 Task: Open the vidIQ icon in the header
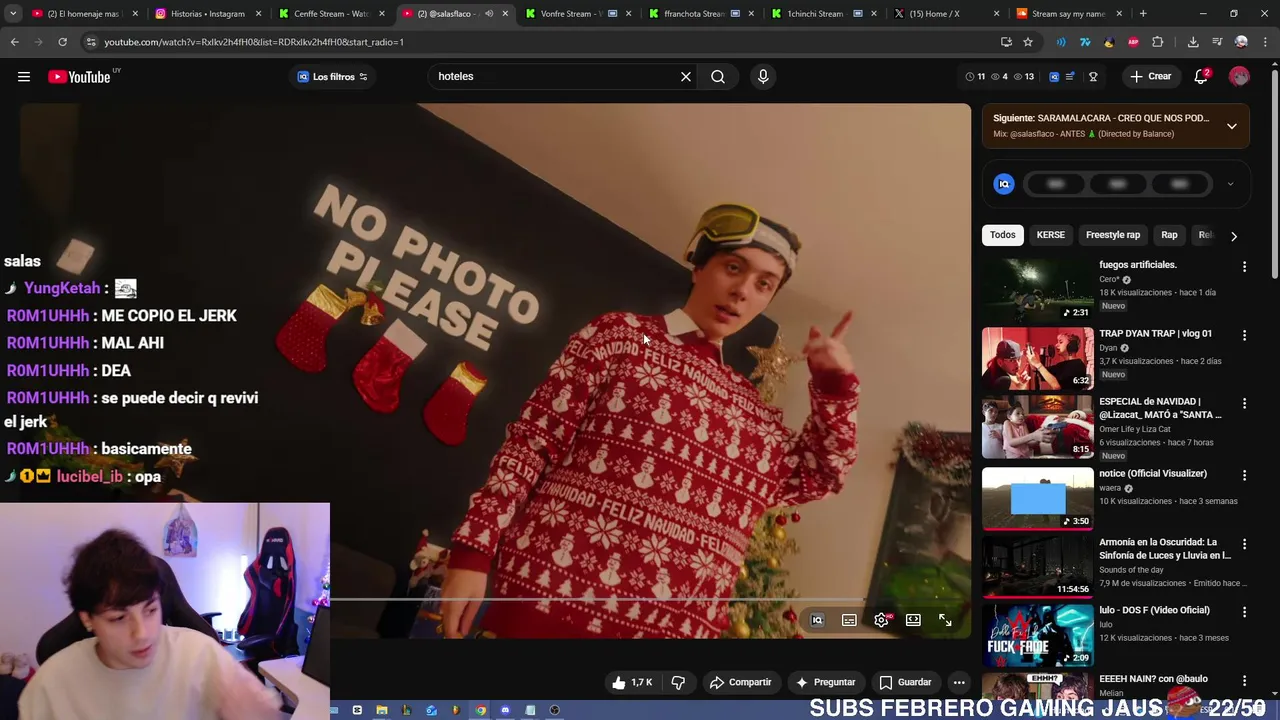click(1054, 77)
